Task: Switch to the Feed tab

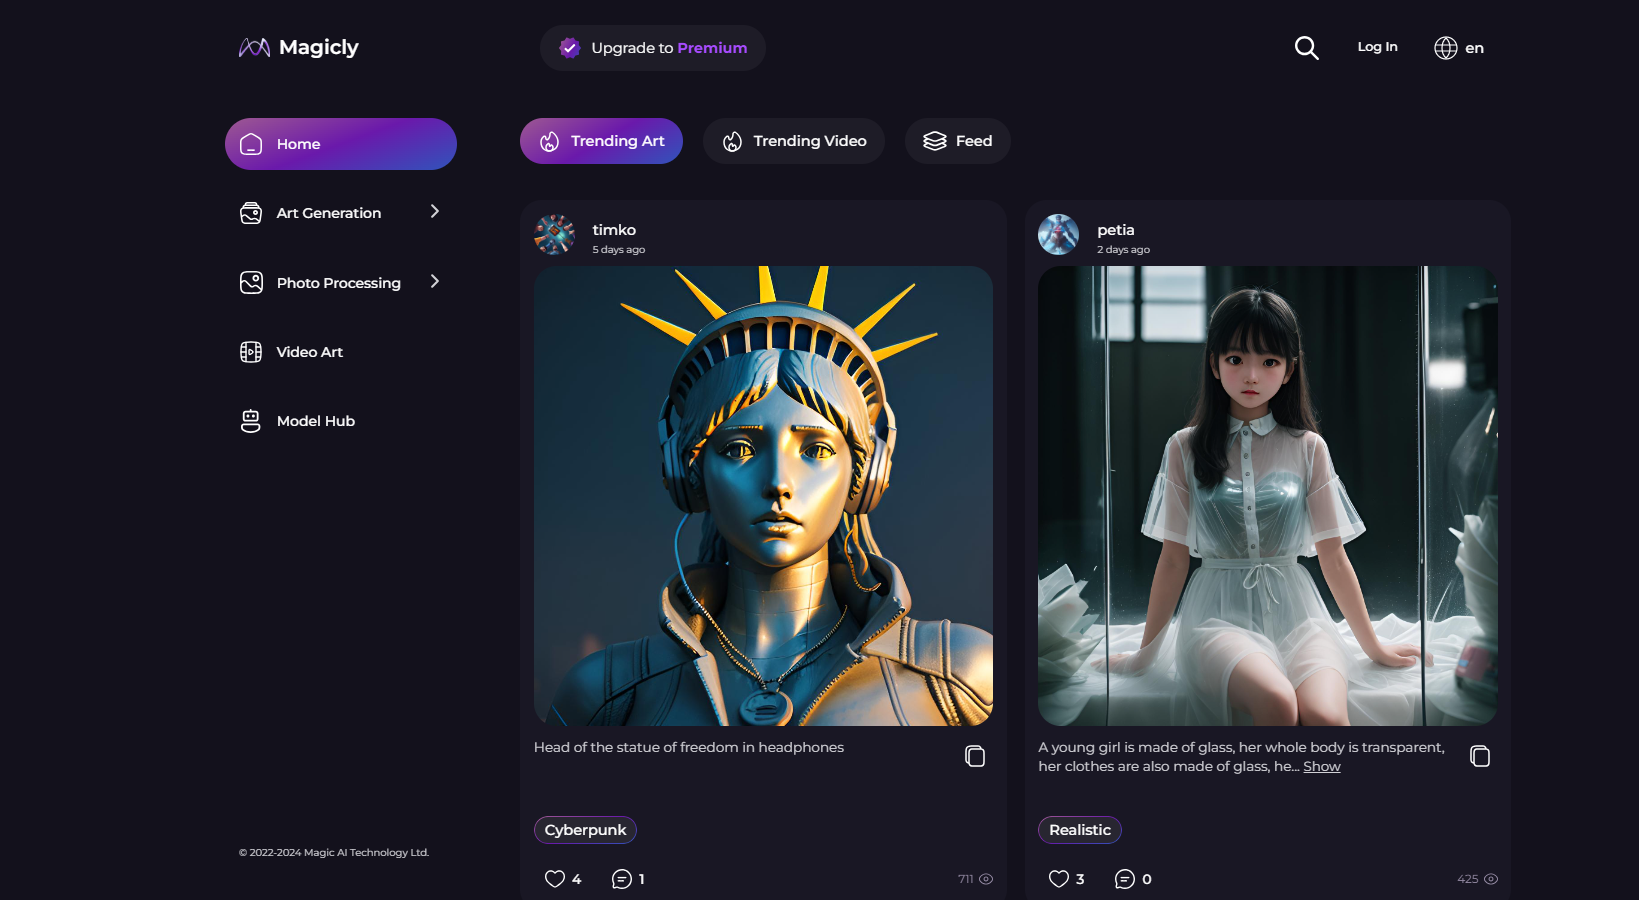Action: [958, 141]
